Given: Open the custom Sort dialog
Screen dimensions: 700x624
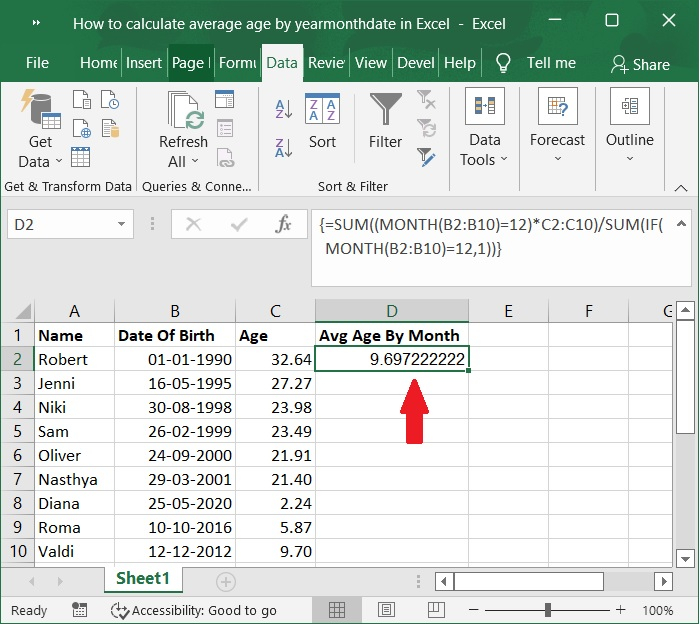Looking at the screenshot, I should pos(322,122).
